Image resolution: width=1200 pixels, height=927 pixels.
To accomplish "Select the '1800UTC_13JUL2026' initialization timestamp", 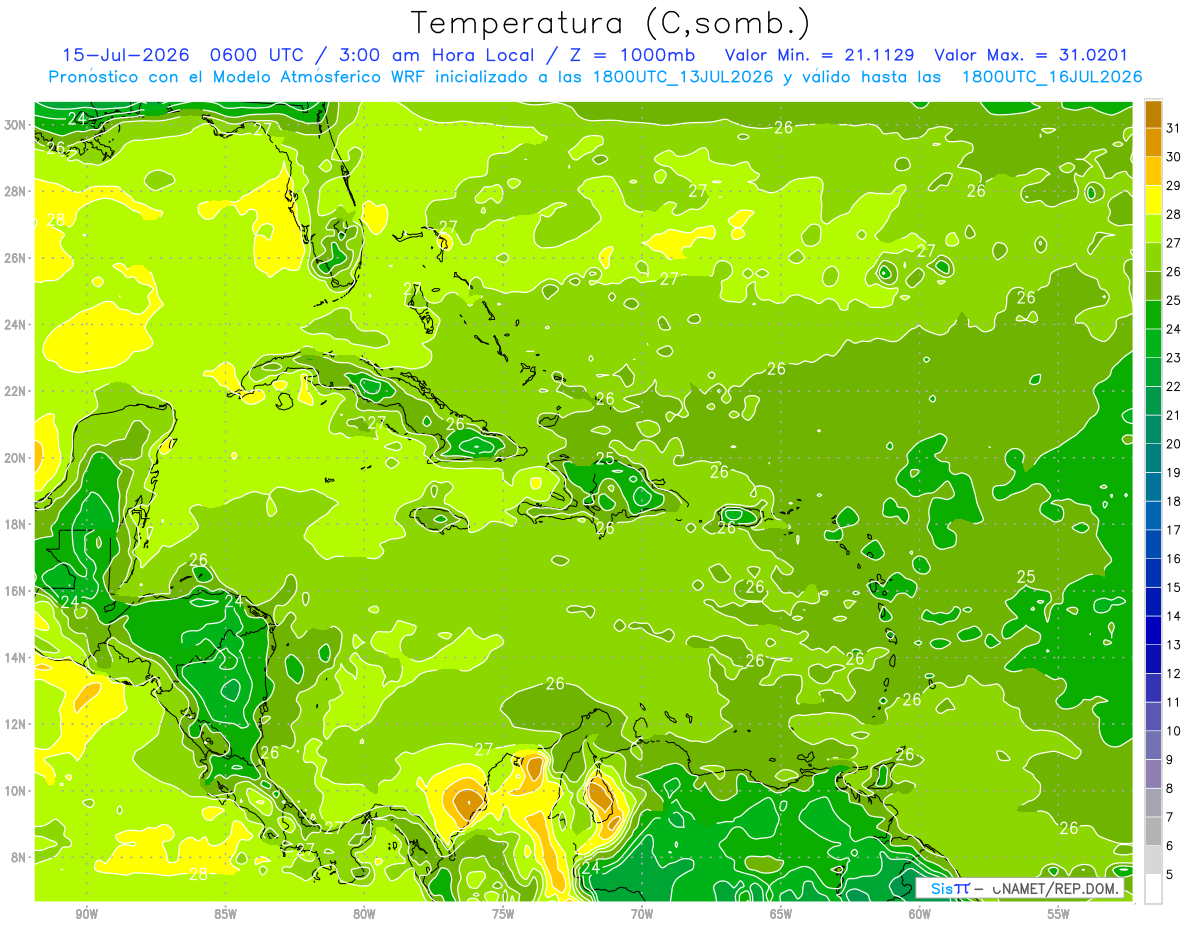I will coord(682,77).
